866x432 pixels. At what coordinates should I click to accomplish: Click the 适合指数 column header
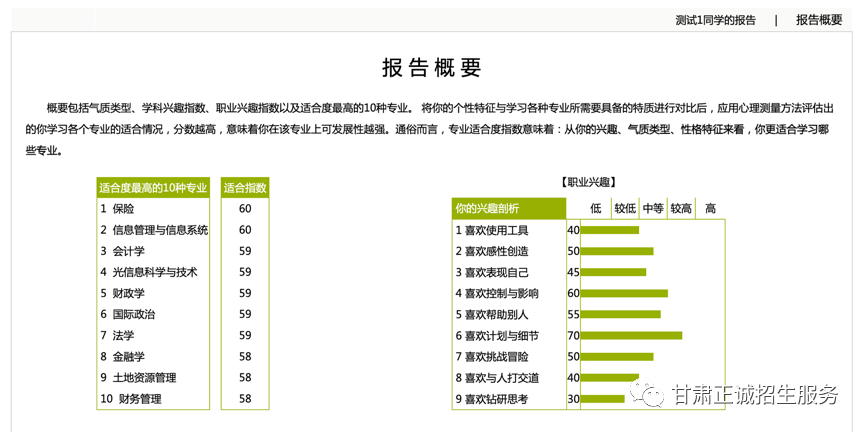pyautogui.click(x=245, y=188)
